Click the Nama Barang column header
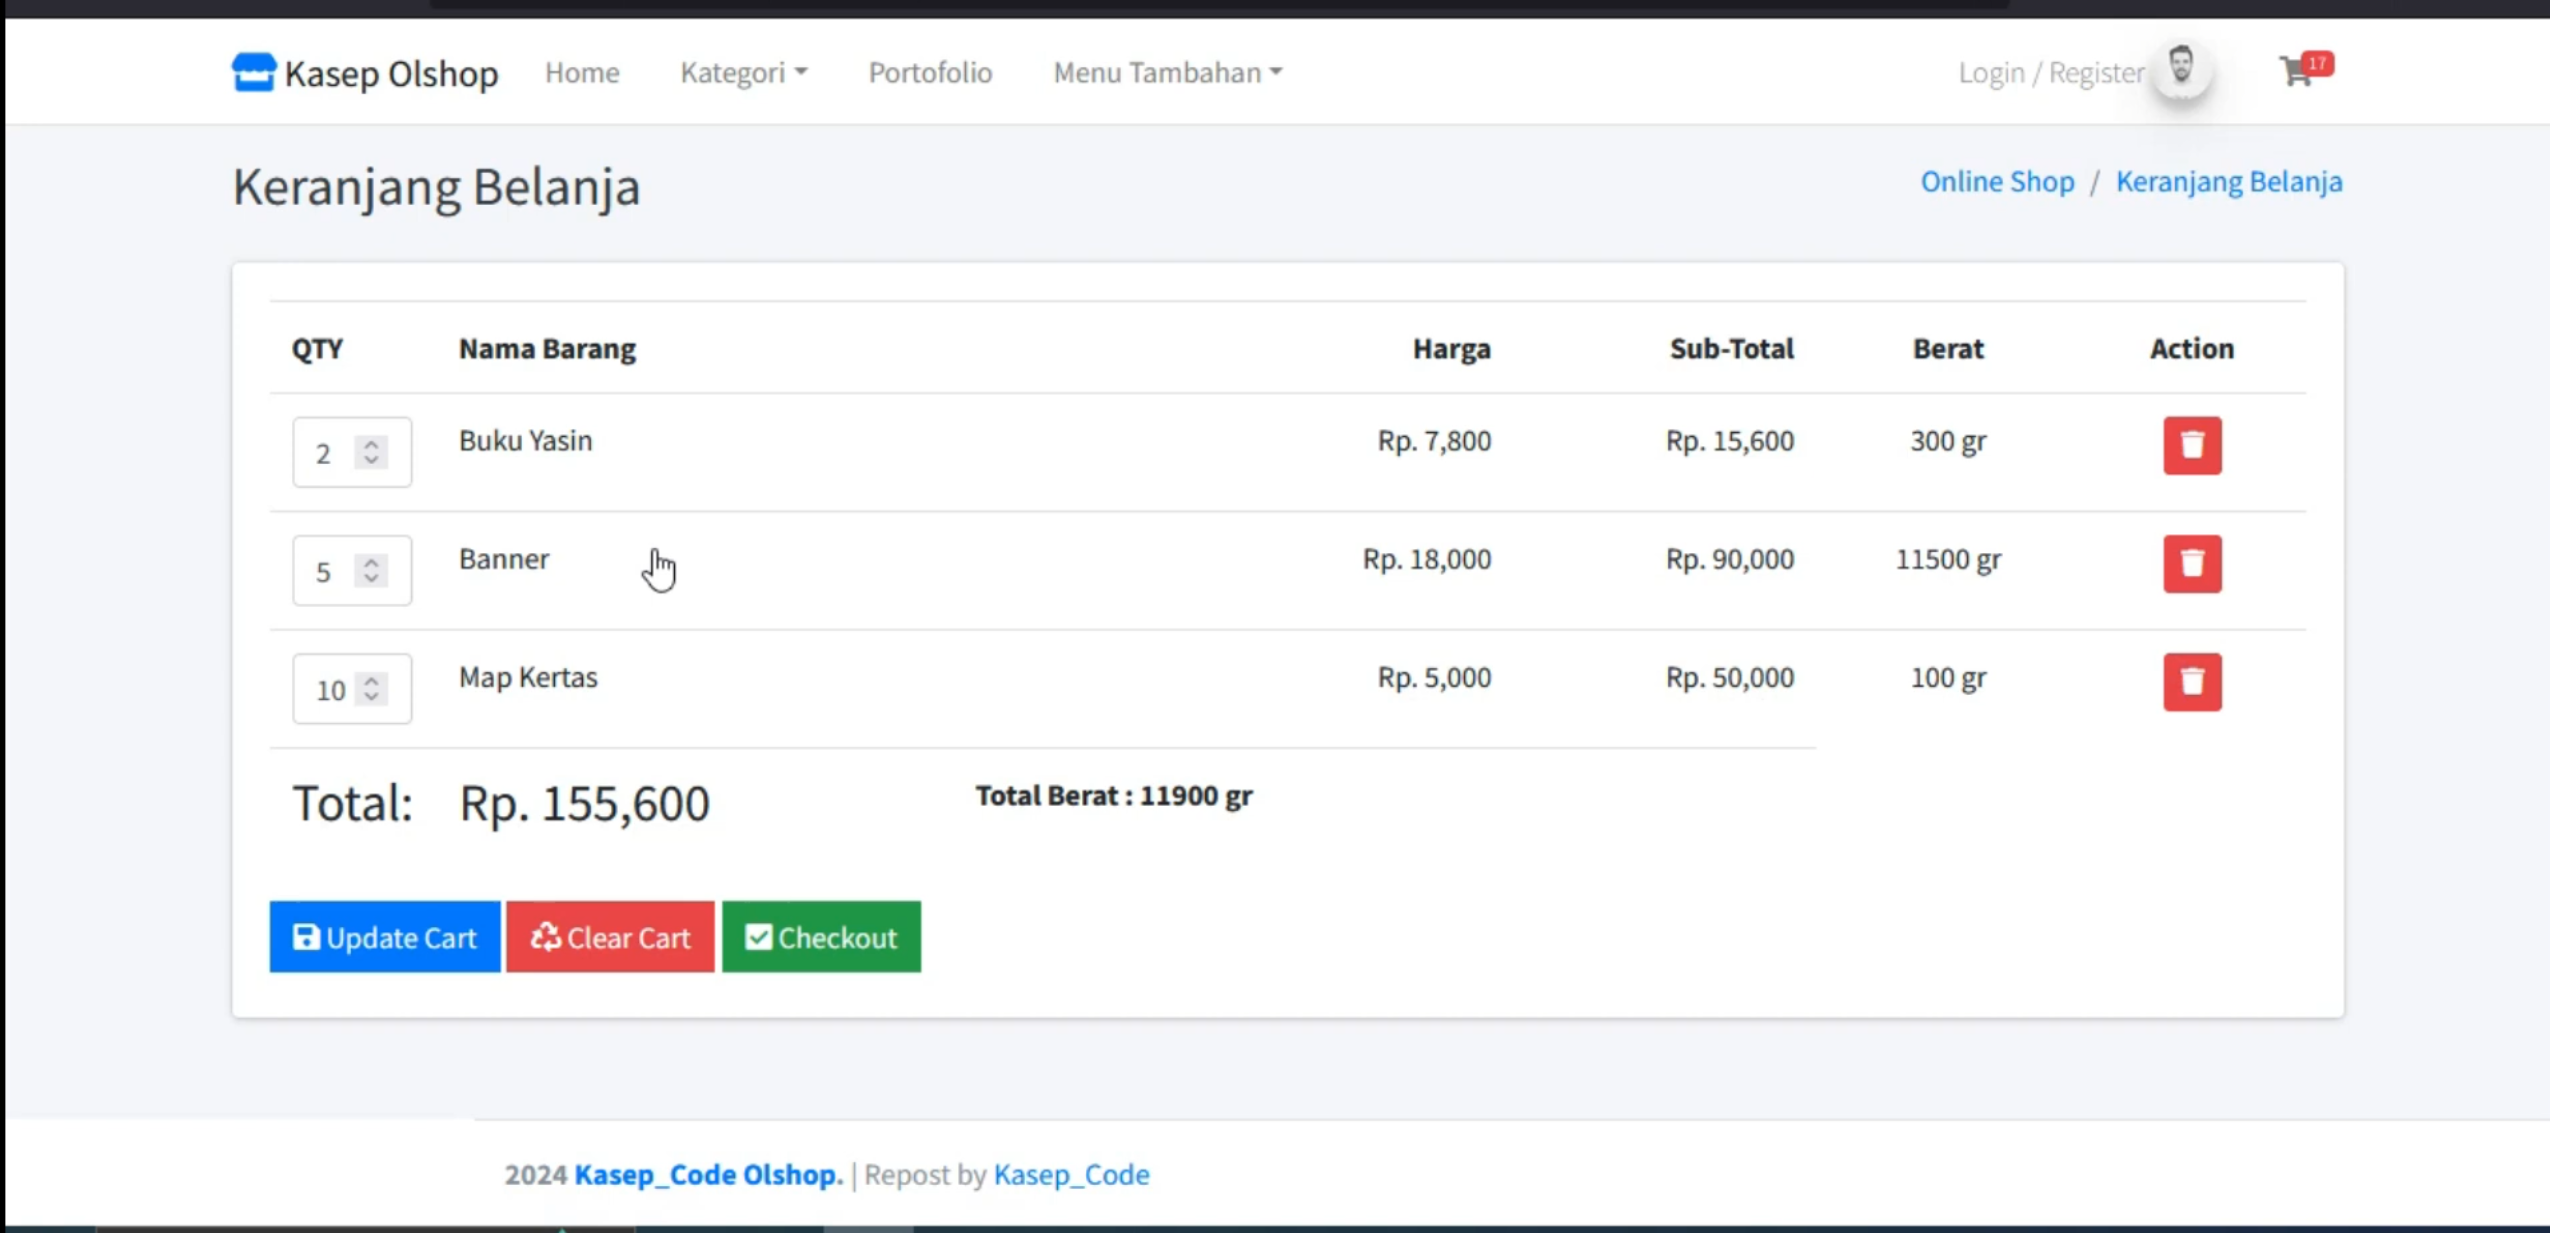Screen dimensions: 2550x1233 (547, 348)
